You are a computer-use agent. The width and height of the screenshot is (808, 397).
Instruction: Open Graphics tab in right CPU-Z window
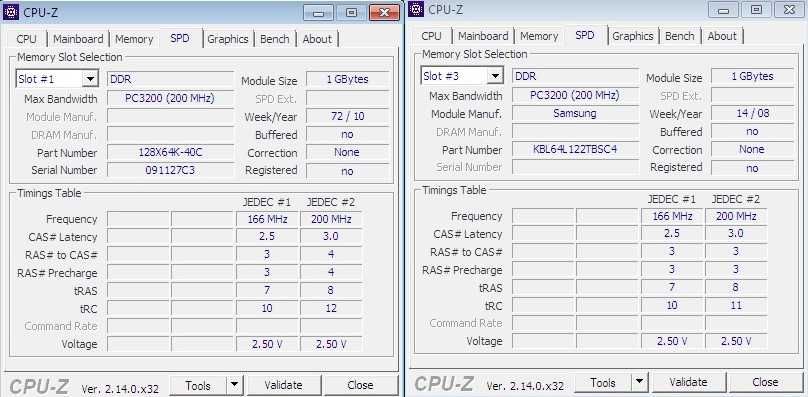[633, 36]
